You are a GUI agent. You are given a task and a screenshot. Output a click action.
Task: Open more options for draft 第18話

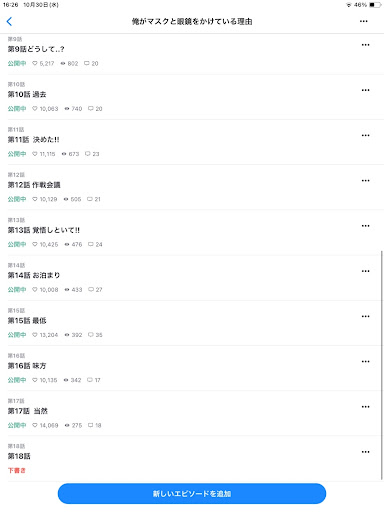pyautogui.click(x=365, y=452)
